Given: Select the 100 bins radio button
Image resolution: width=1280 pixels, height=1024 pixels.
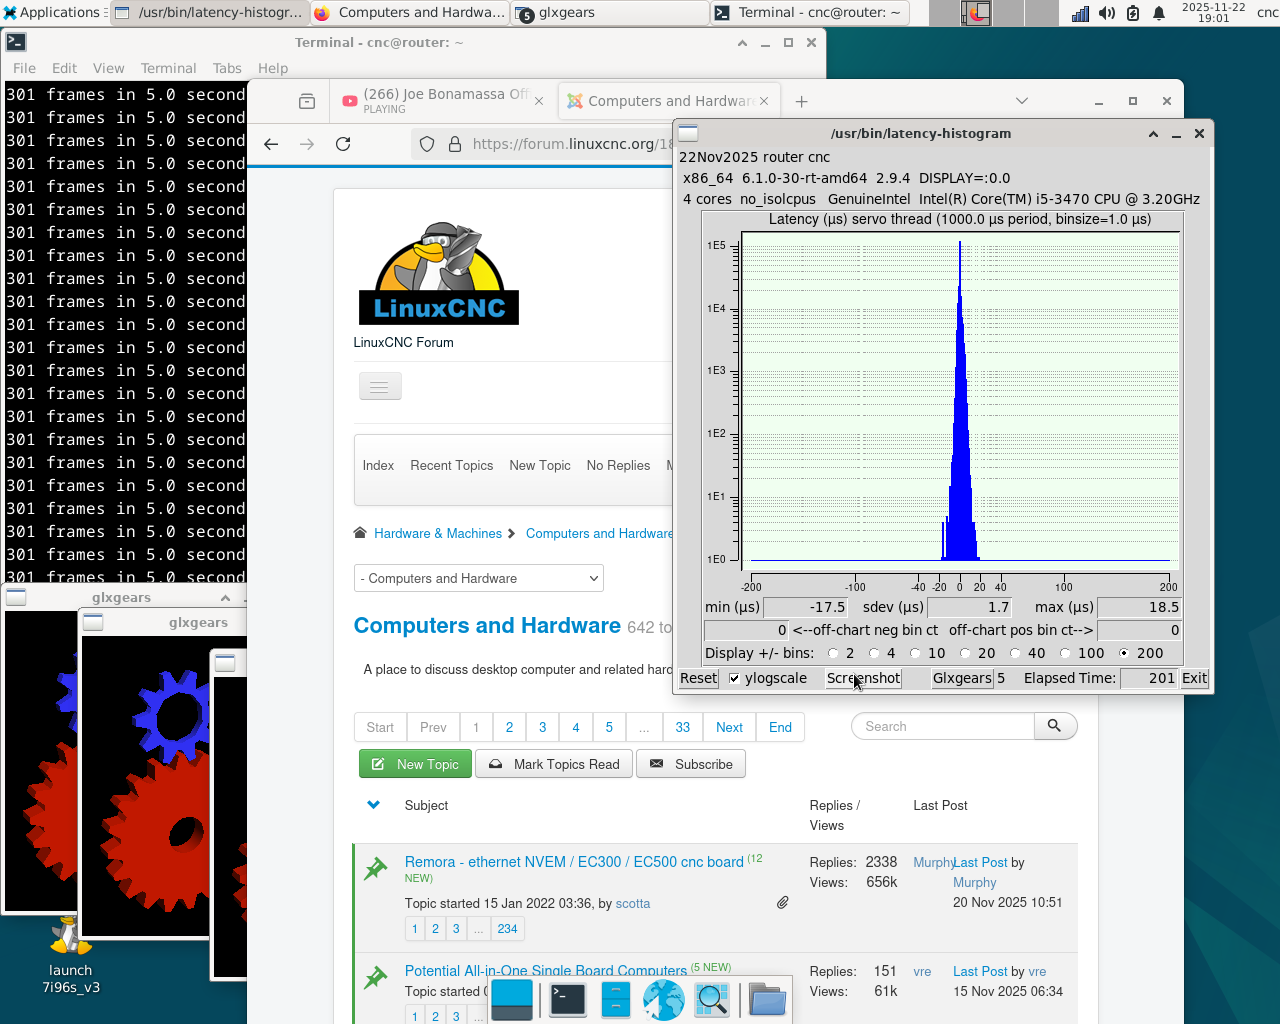Looking at the screenshot, I should (1066, 653).
